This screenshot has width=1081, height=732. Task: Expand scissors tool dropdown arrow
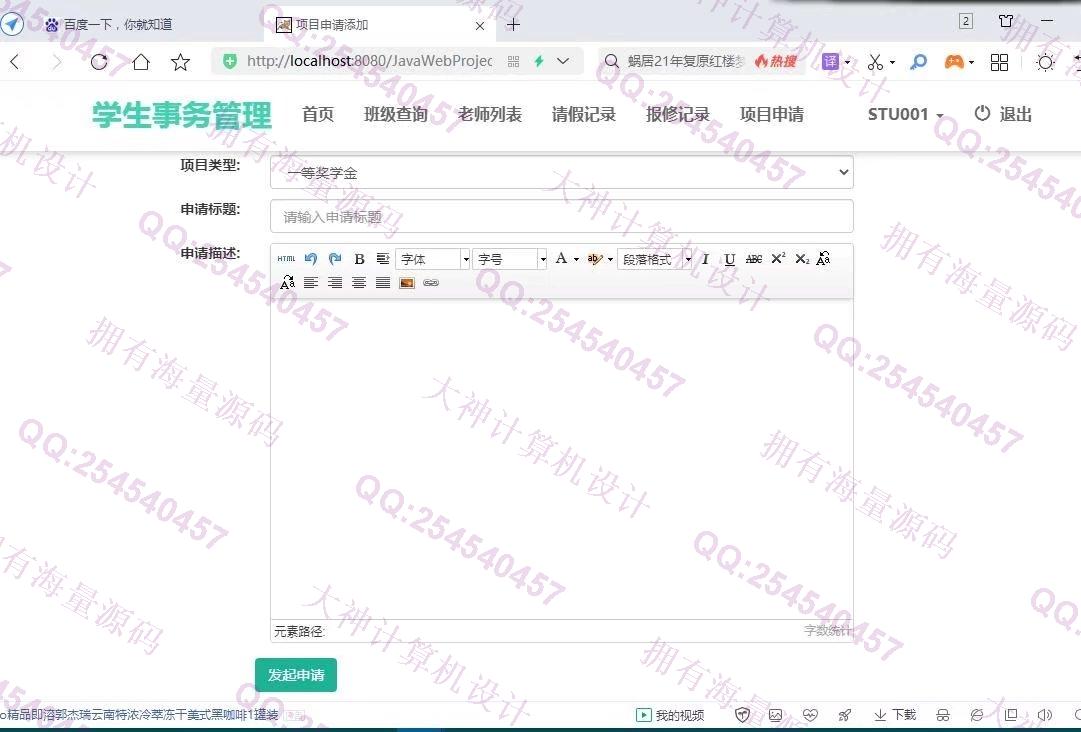point(892,62)
